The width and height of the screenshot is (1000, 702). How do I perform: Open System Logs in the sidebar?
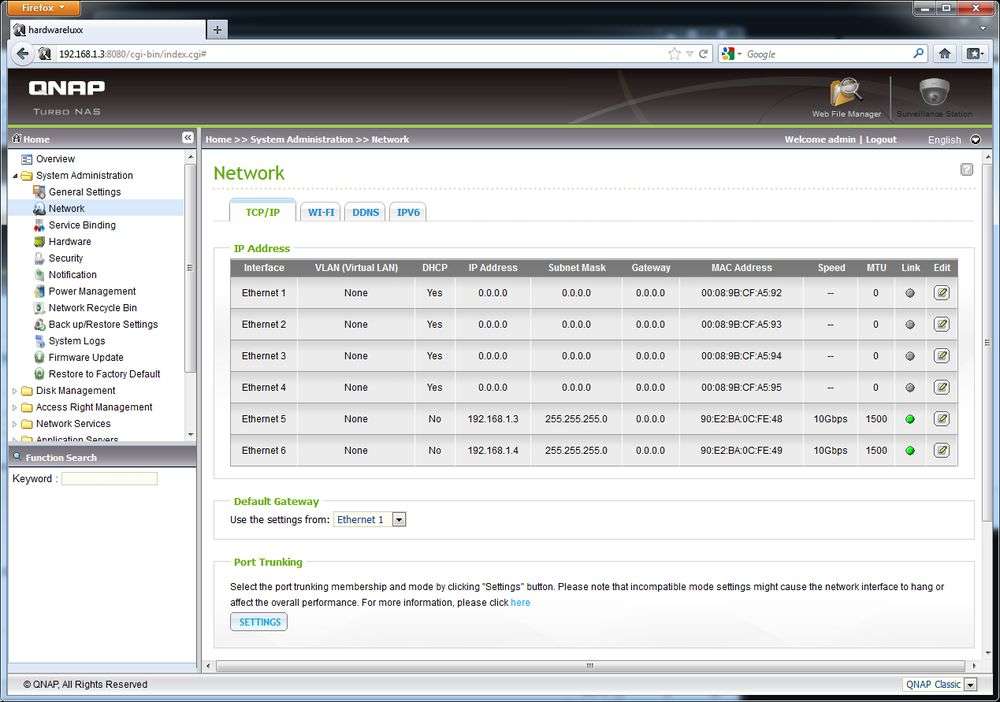coord(77,341)
